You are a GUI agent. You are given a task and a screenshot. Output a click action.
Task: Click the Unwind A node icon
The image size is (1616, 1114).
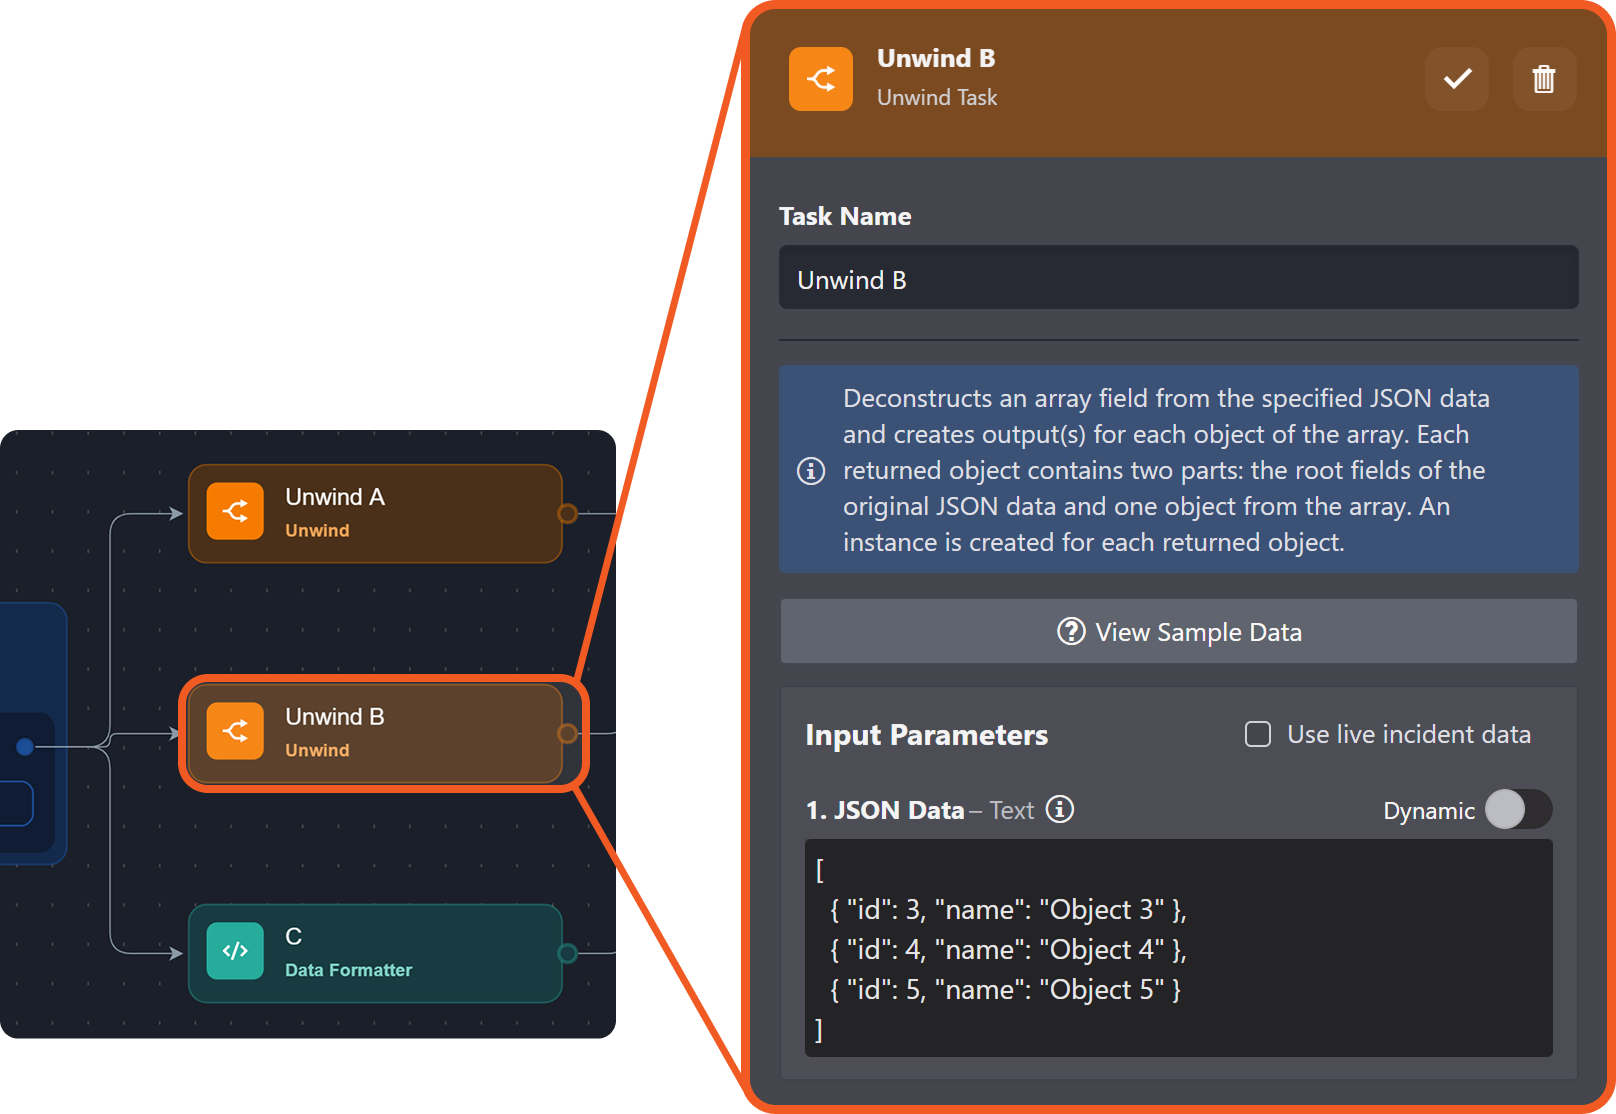(235, 511)
